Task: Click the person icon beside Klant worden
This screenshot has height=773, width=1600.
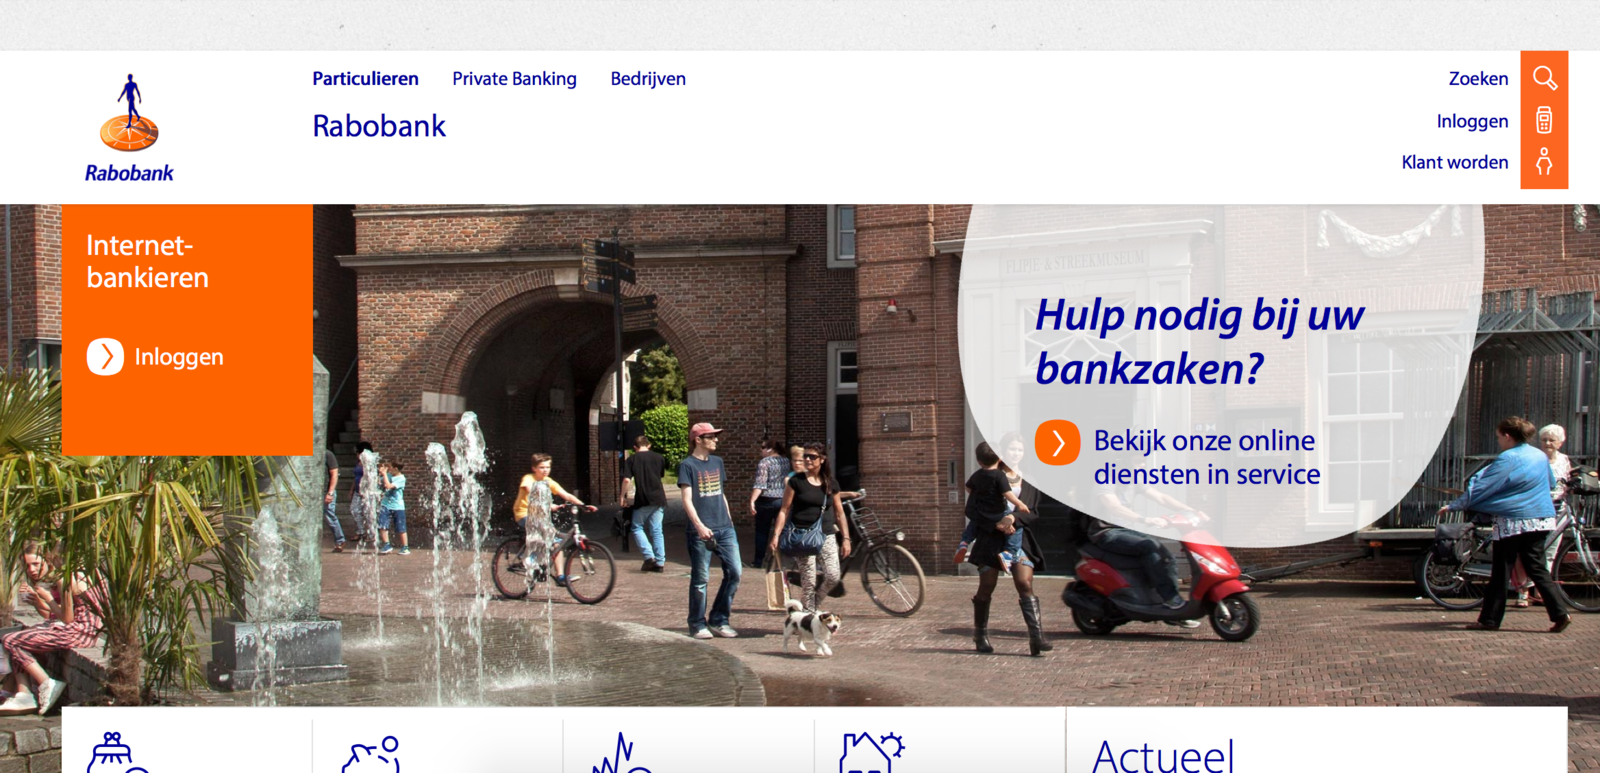Action: 1544,162
